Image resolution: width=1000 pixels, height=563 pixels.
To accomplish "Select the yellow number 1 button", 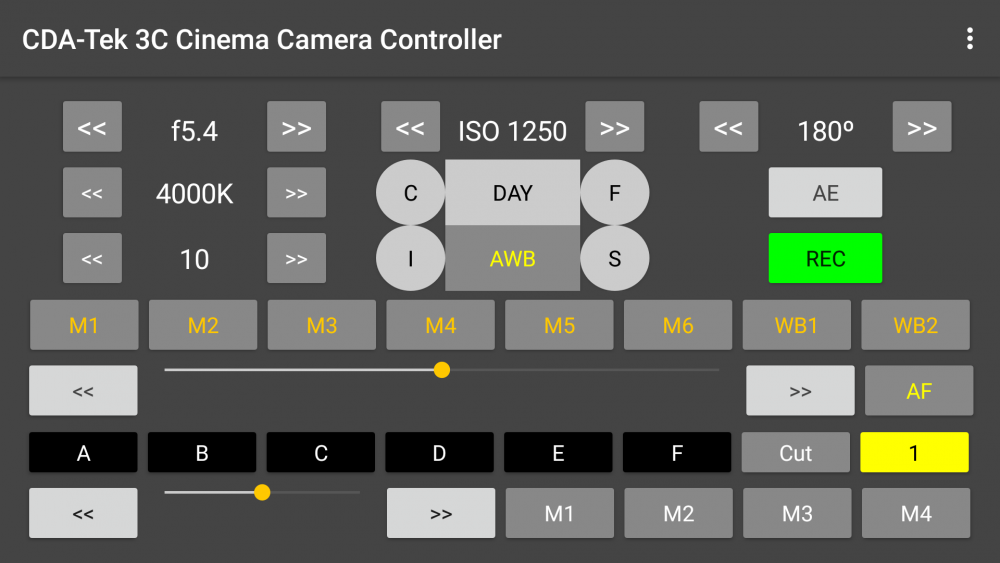I will [x=914, y=453].
